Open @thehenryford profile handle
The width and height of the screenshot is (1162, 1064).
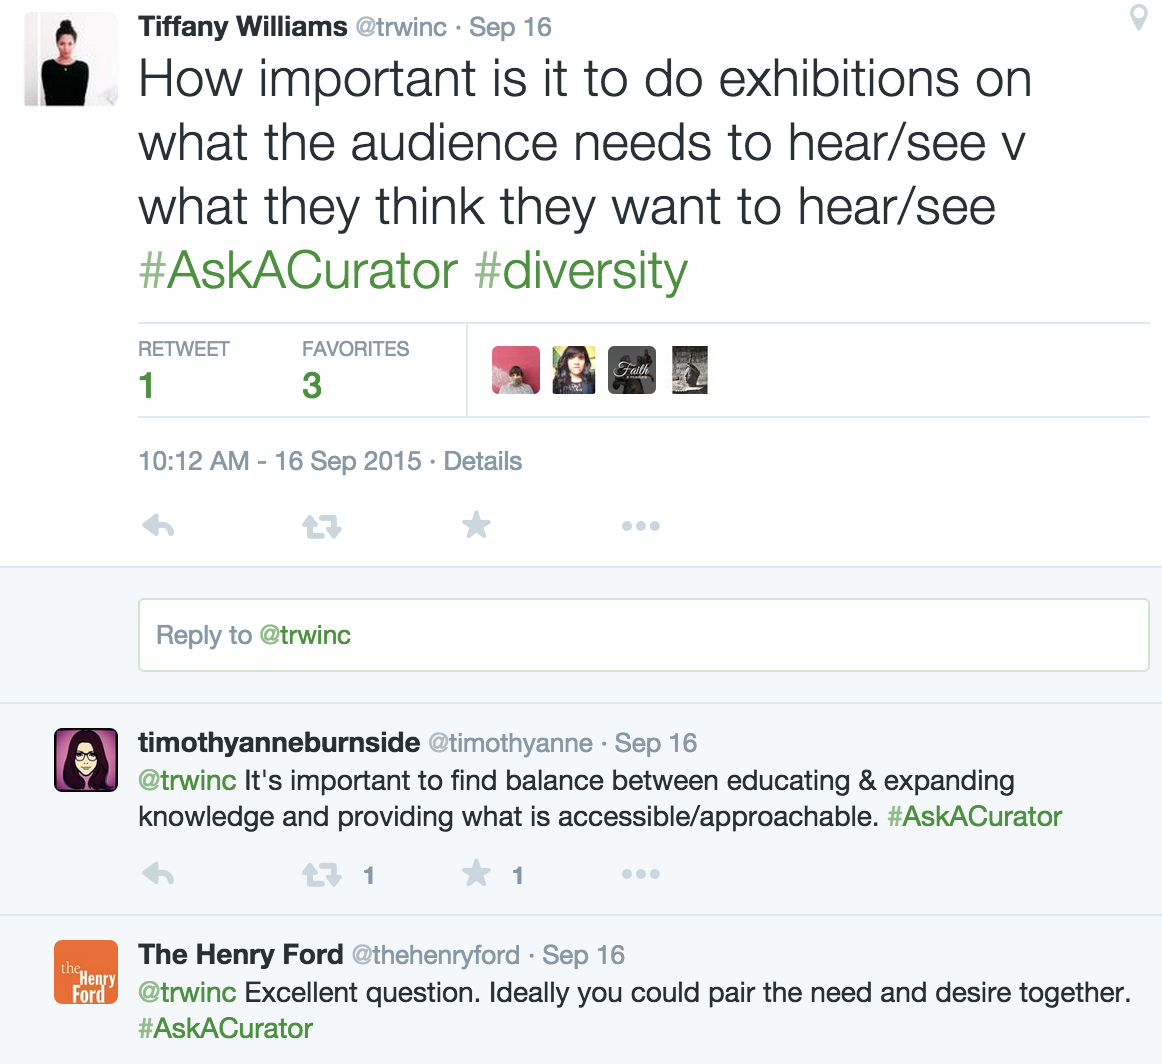[435, 955]
